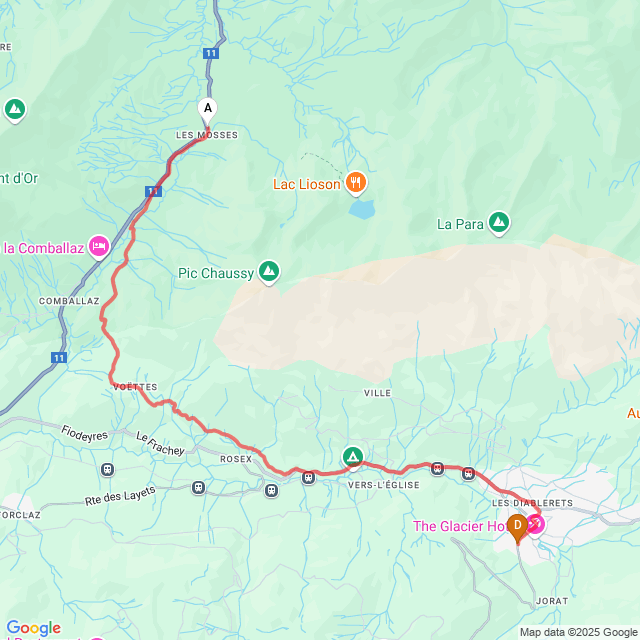
Task: Click the Map data ©2025 Google attribution
Action: (578, 632)
